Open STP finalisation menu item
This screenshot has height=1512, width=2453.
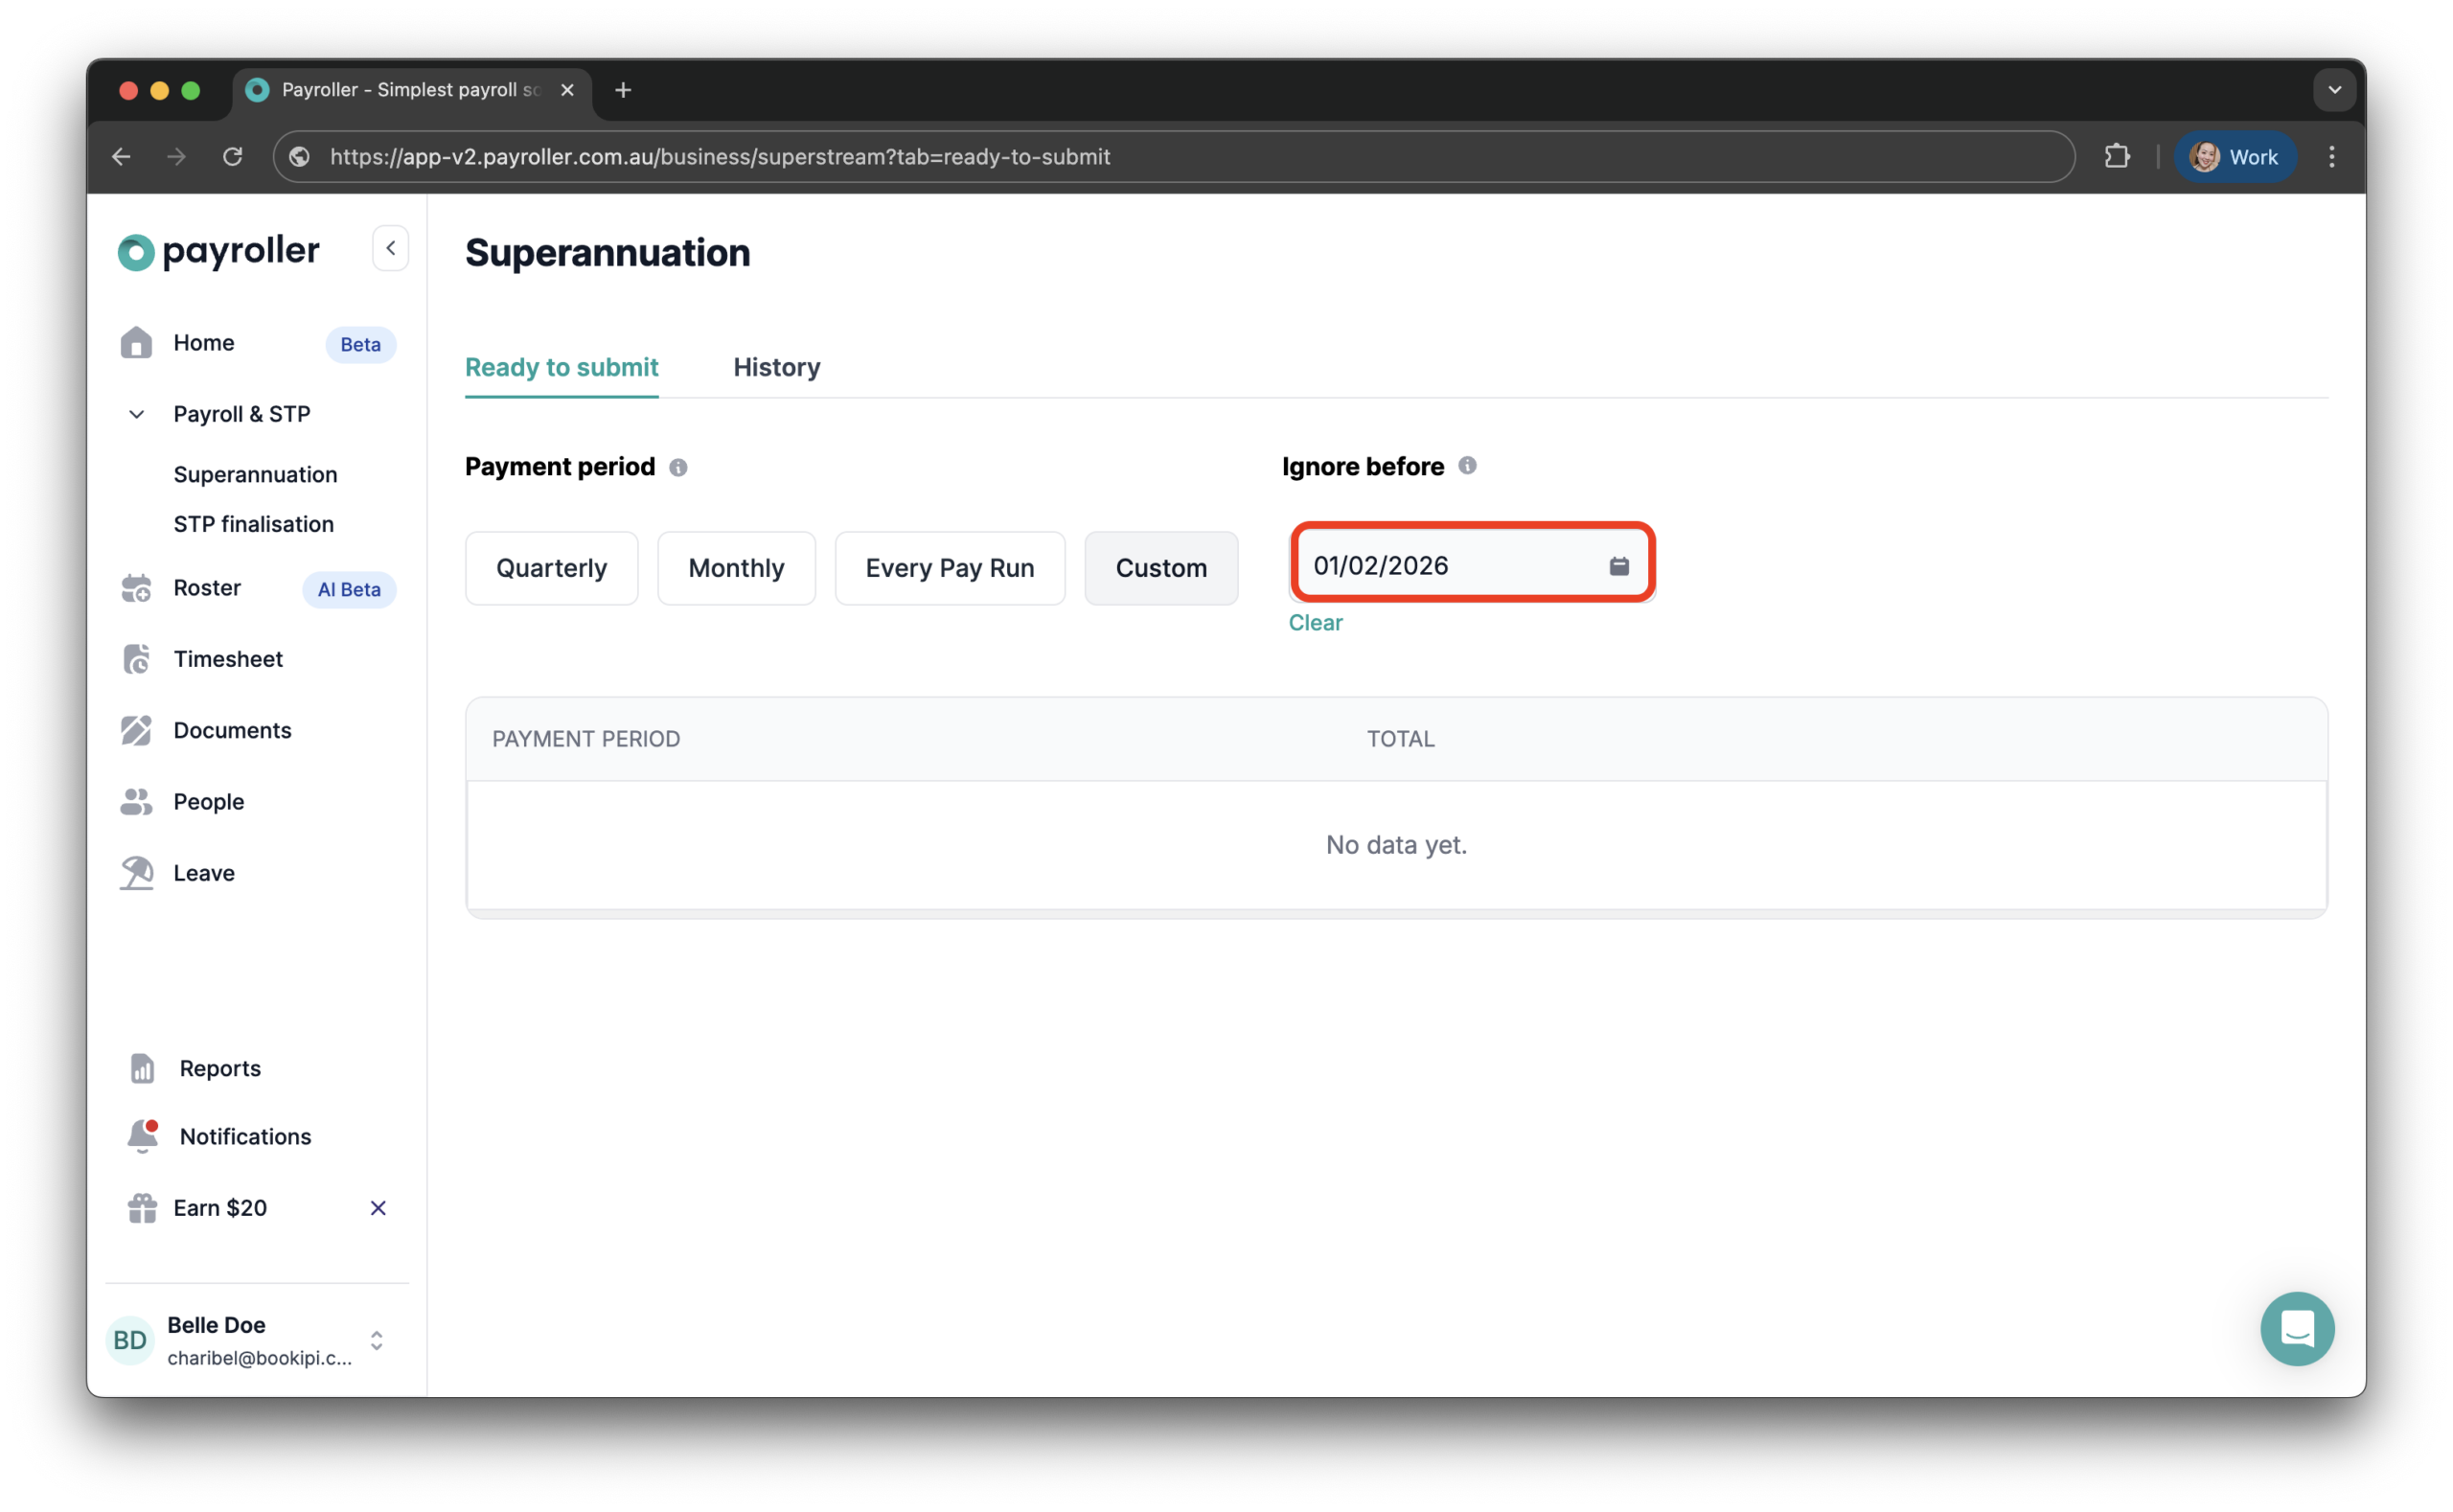tap(253, 524)
